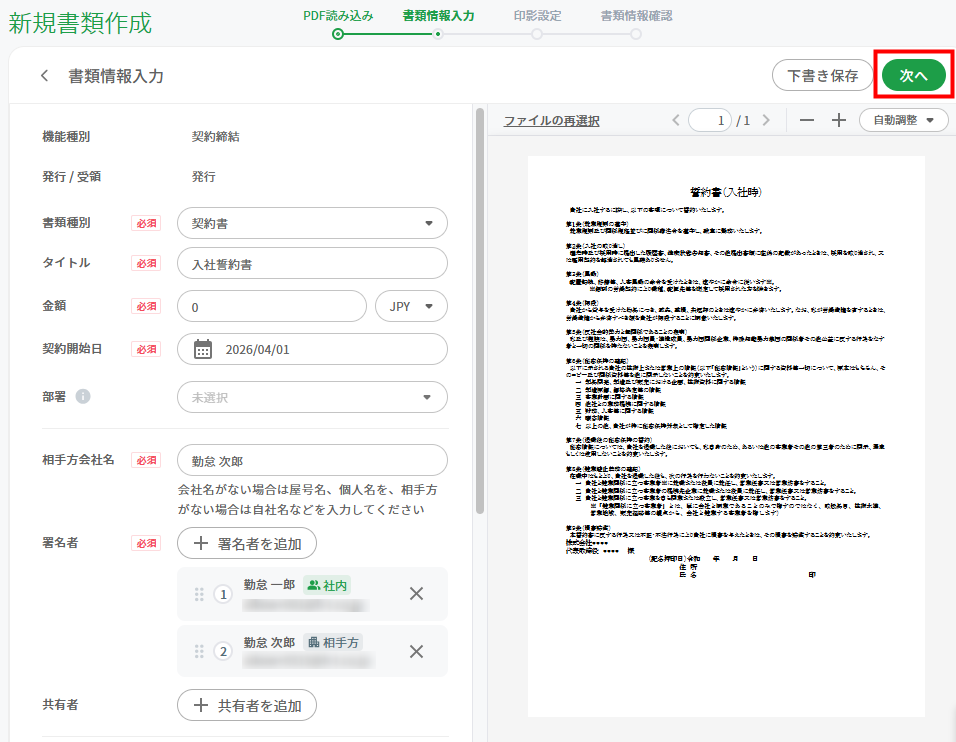This screenshot has height=742, width=956.
Task: Click the 共有者を追加 button
Action: pos(247,705)
